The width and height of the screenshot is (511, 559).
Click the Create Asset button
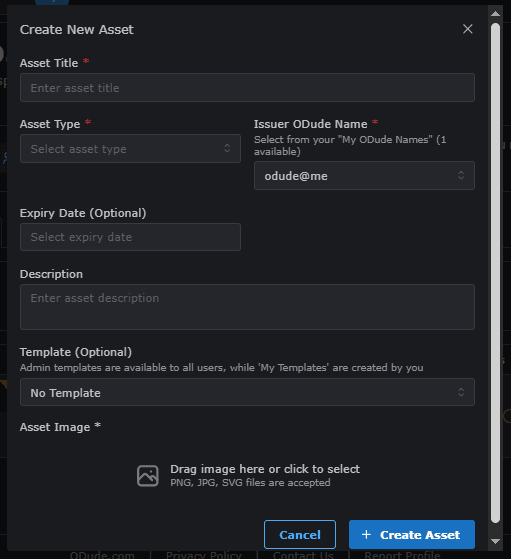pos(412,534)
